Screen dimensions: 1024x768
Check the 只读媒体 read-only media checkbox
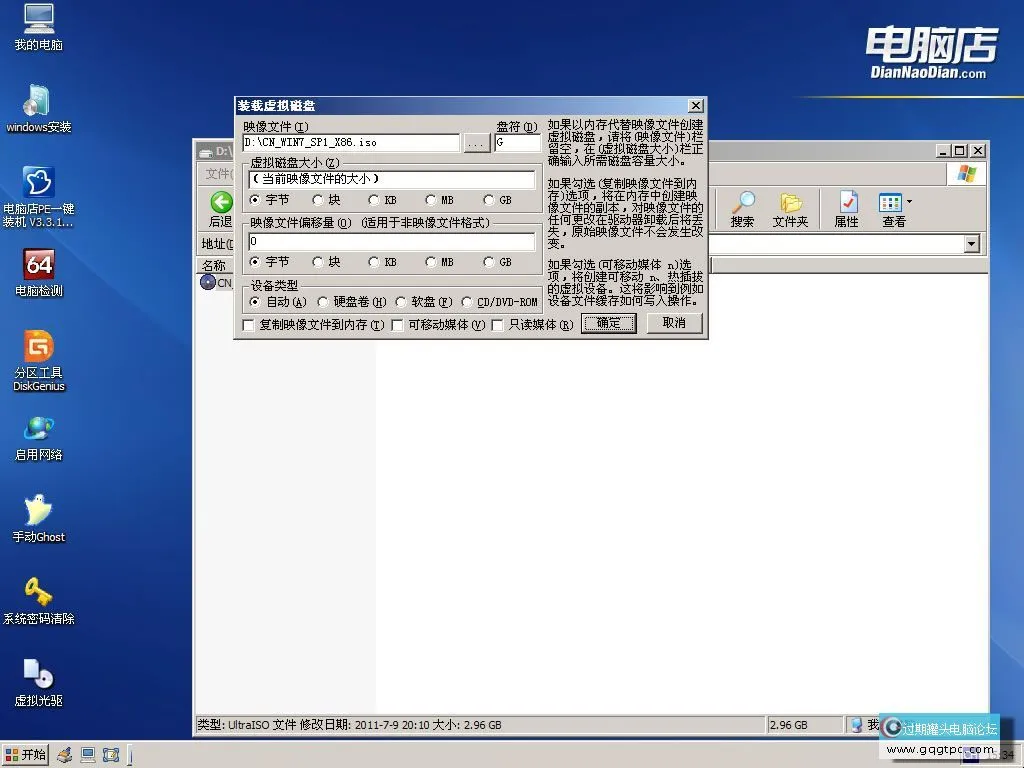(496, 326)
